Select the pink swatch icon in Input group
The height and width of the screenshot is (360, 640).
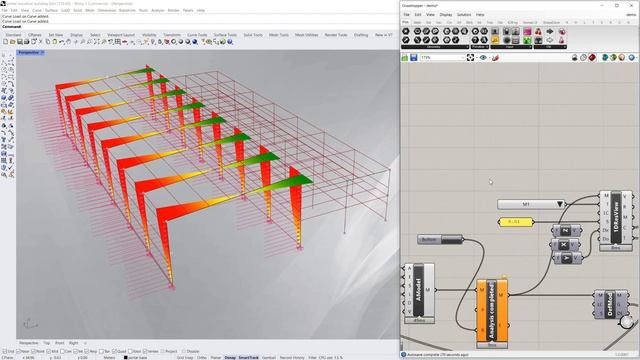[x=527, y=31]
